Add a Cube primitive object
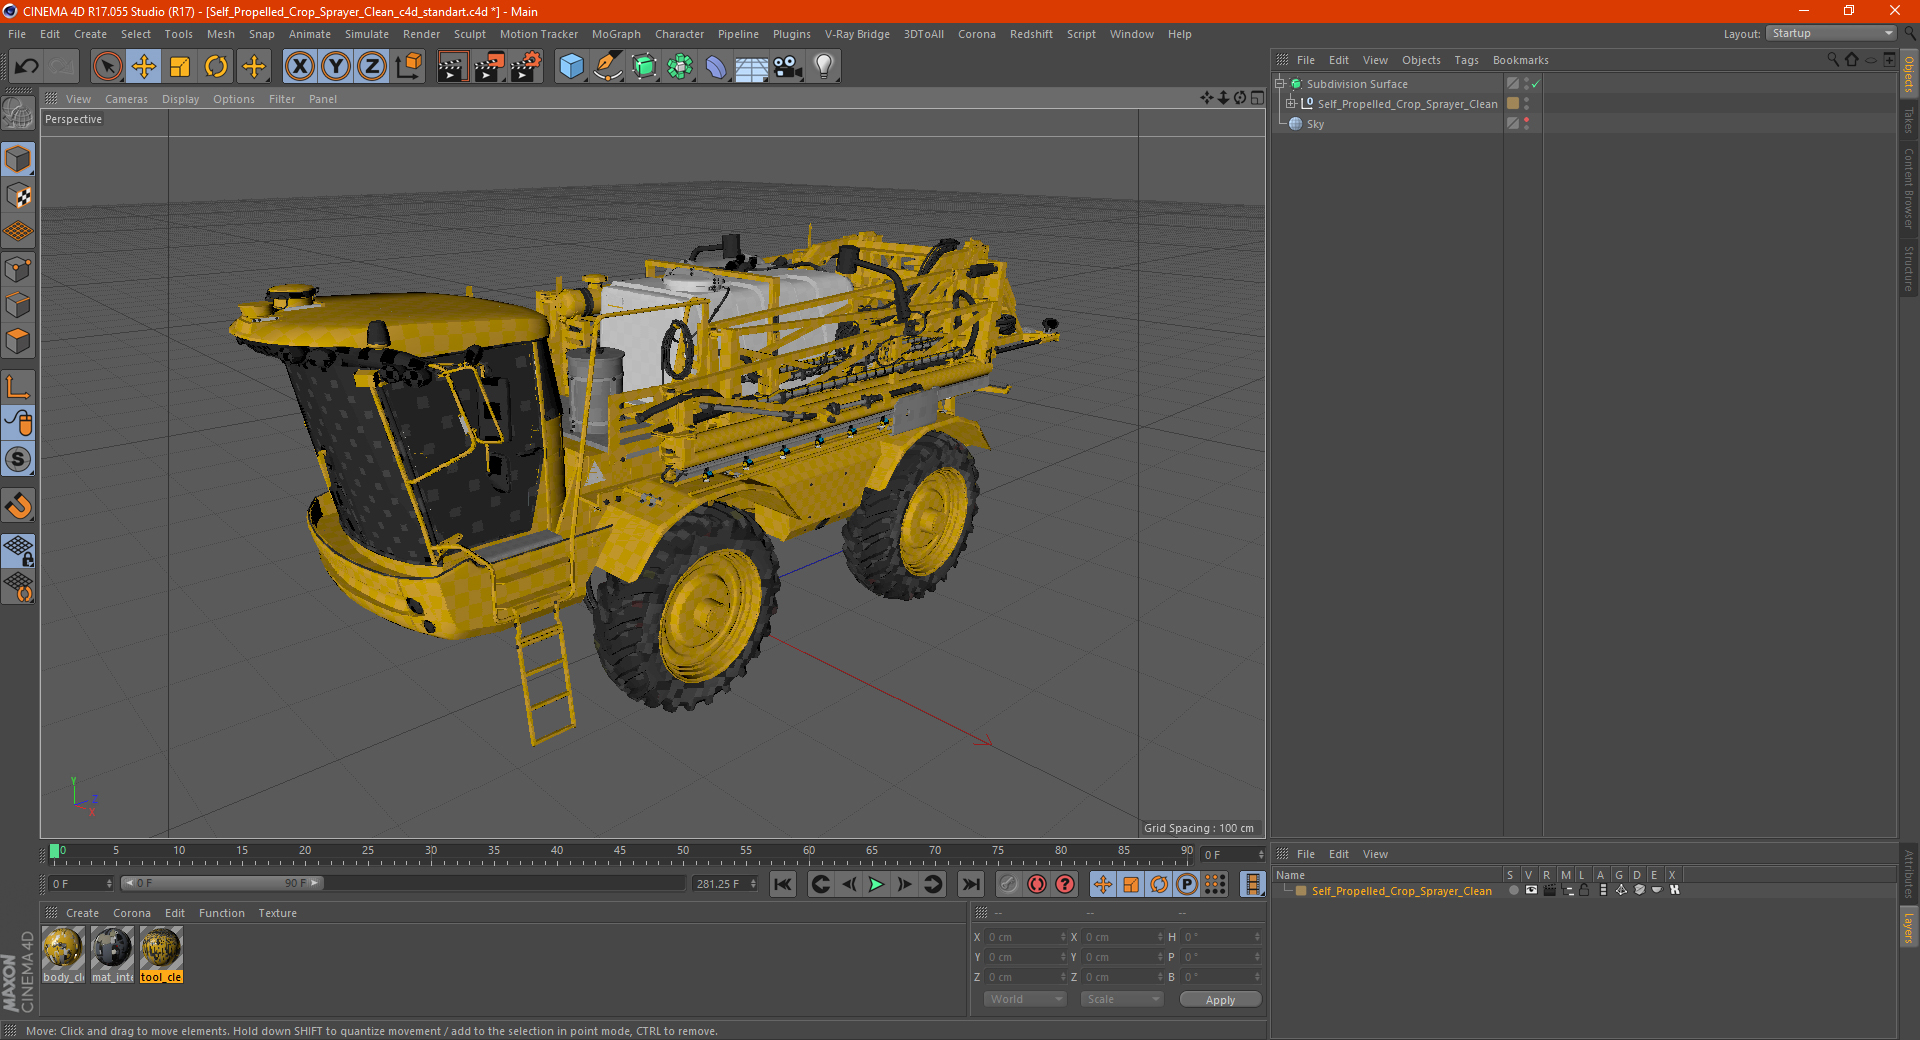The image size is (1920, 1040). click(x=571, y=67)
